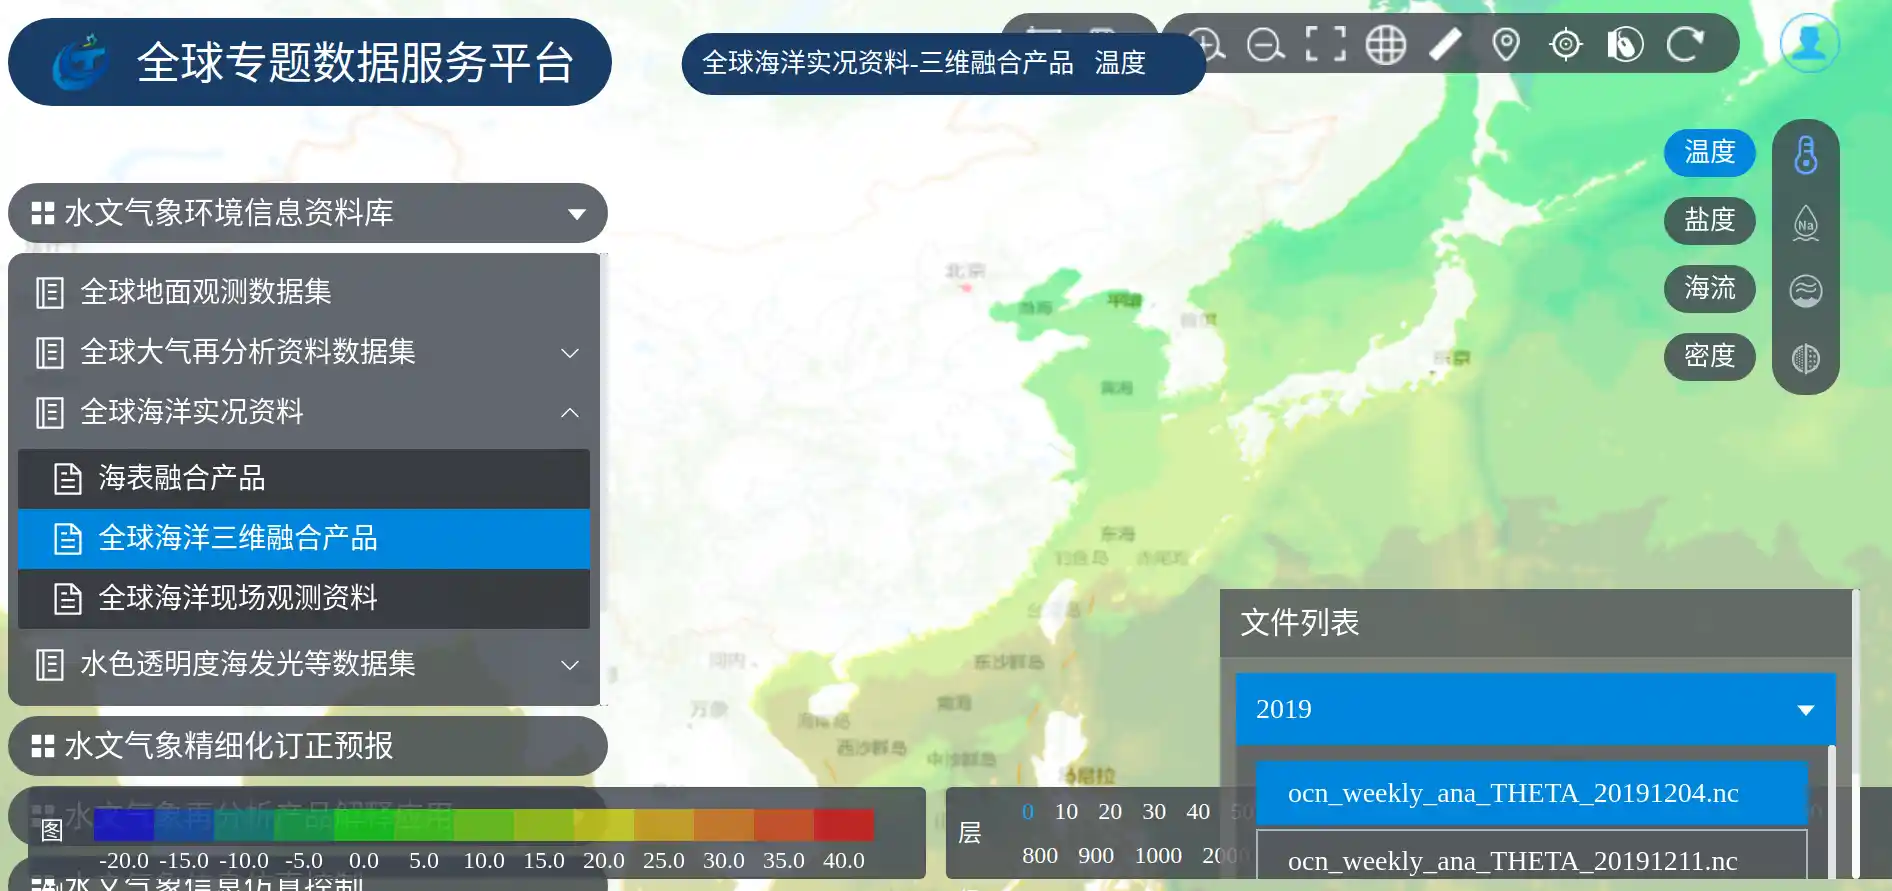Click the dark blue legend swatch above -20.0
The width and height of the screenshot is (1892, 891).
pyautogui.click(x=124, y=825)
